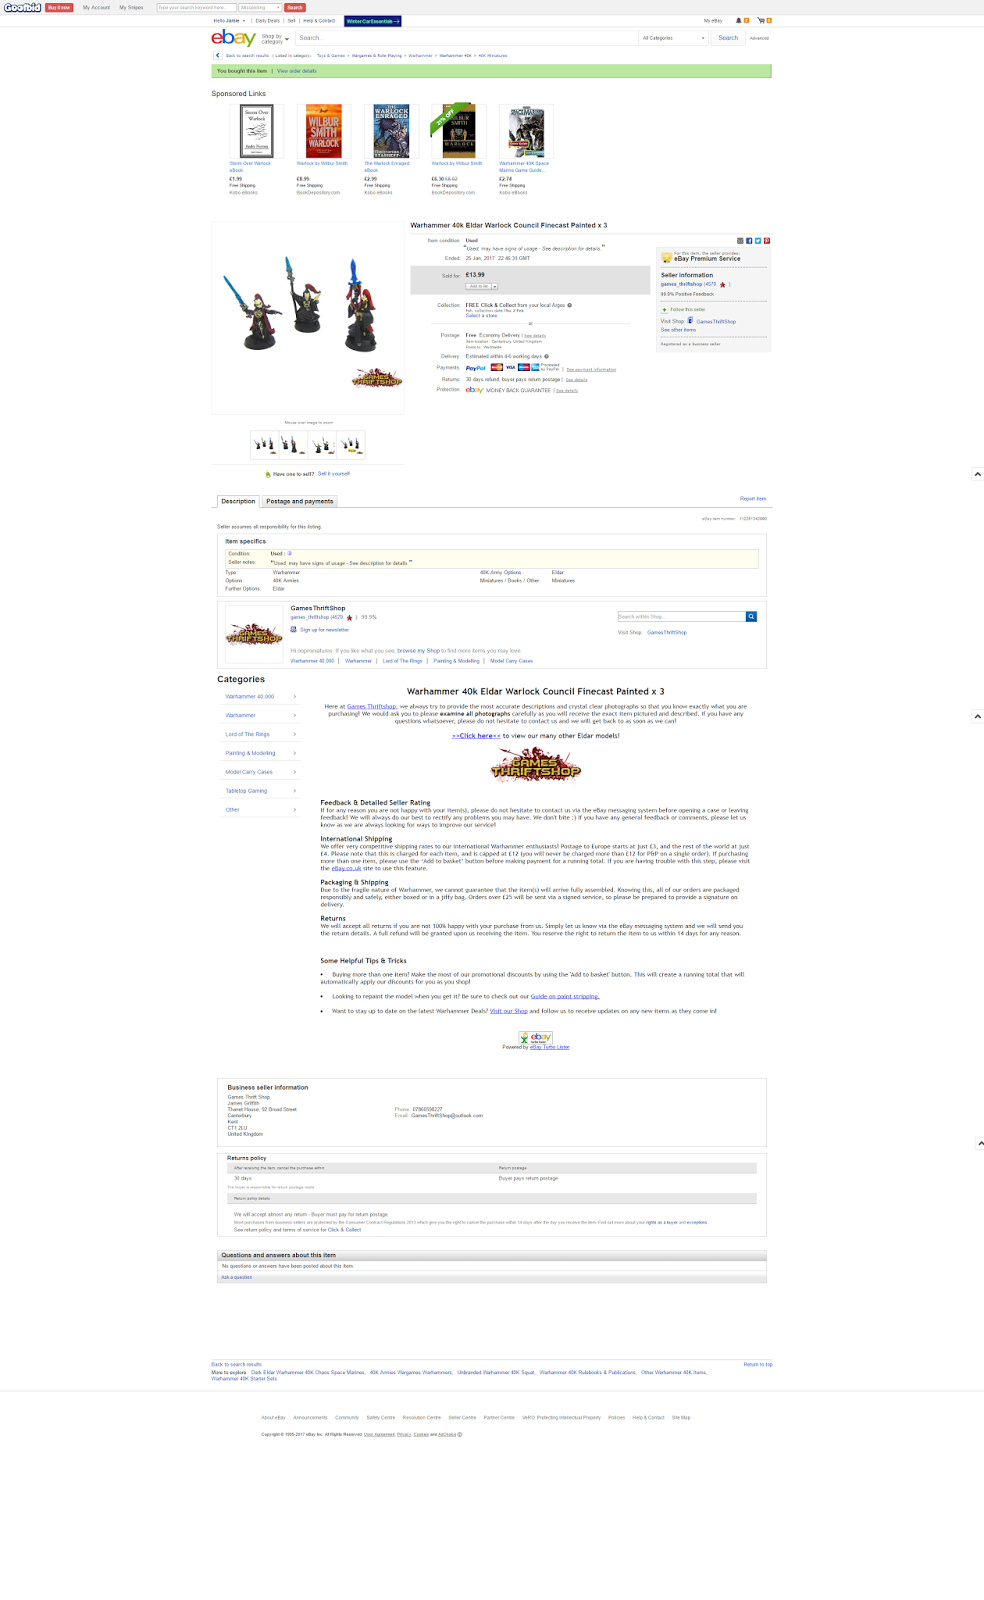Open the shopping cart icon
The height and width of the screenshot is (1600, 984).
761,20
